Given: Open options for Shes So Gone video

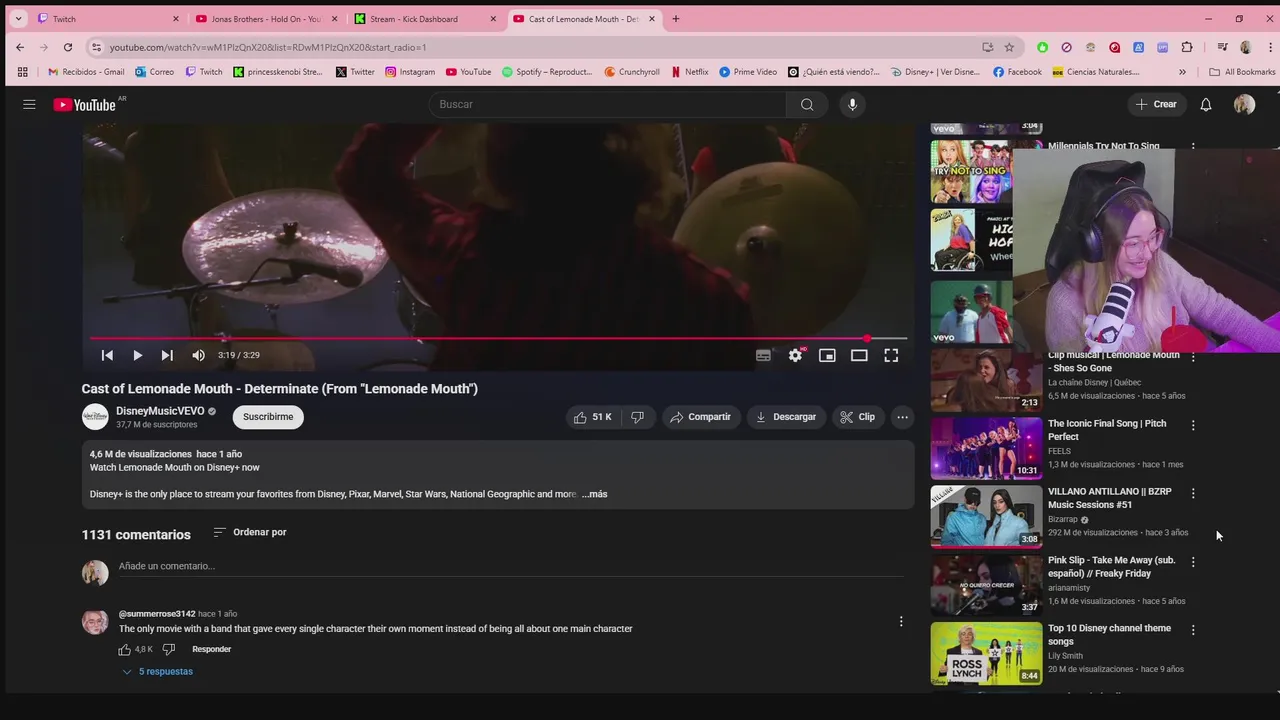Looking at the screenshot, I should (x=1193, y=357).
